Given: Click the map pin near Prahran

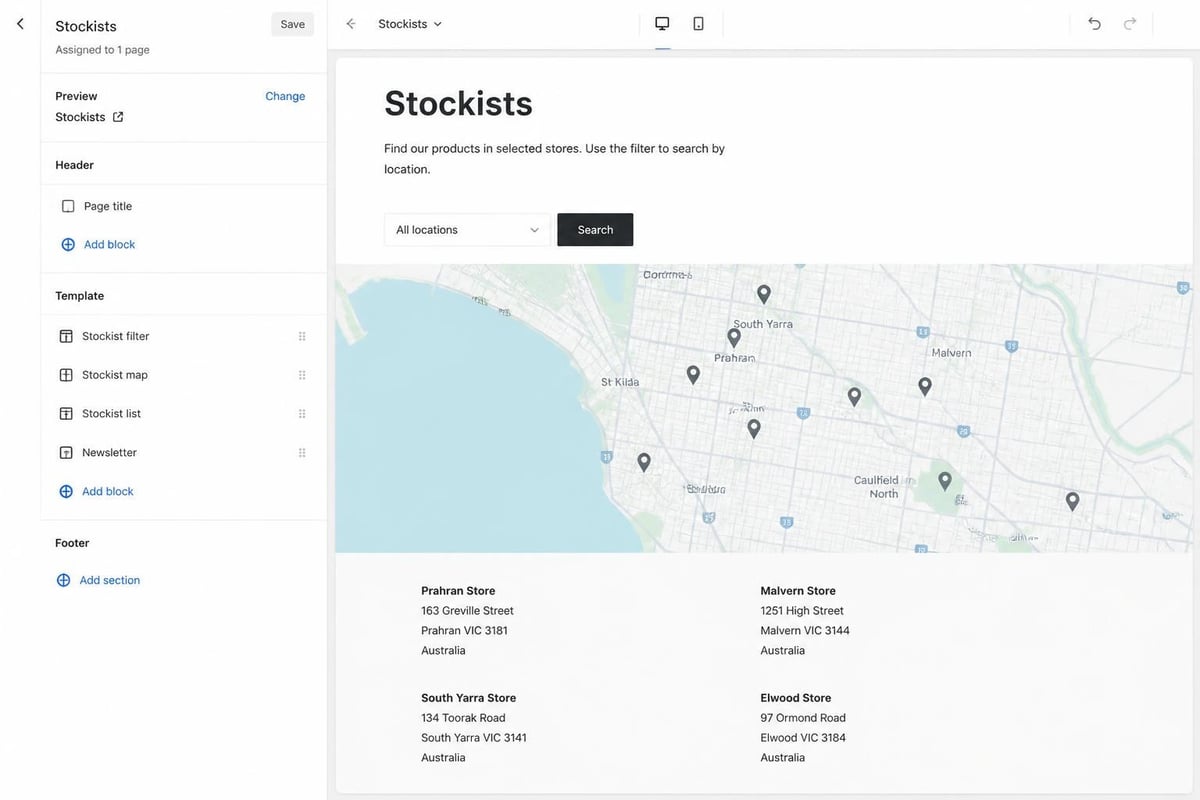Looking at the screenshot, I should coord(734,338).
